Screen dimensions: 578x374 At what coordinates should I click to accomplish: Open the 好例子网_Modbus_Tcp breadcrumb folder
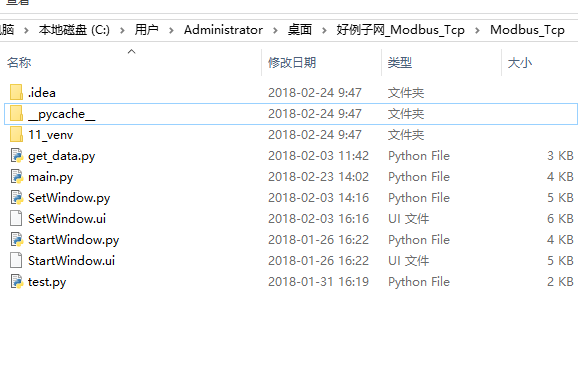click(400, 30)
